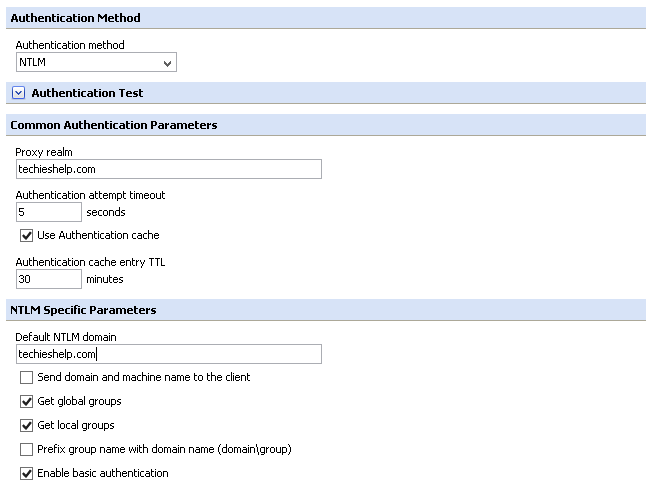Uncheck Use Authentication cache checkbox

pos(26,236)
